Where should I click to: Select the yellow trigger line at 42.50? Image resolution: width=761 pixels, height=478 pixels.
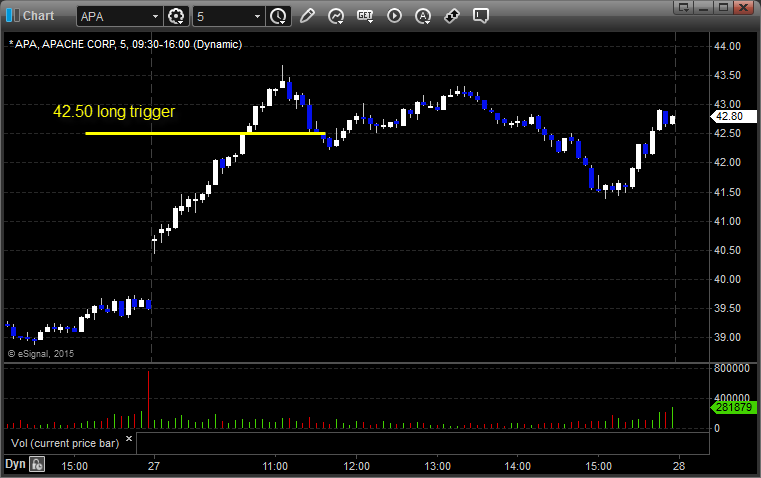[x=205, y=133]
